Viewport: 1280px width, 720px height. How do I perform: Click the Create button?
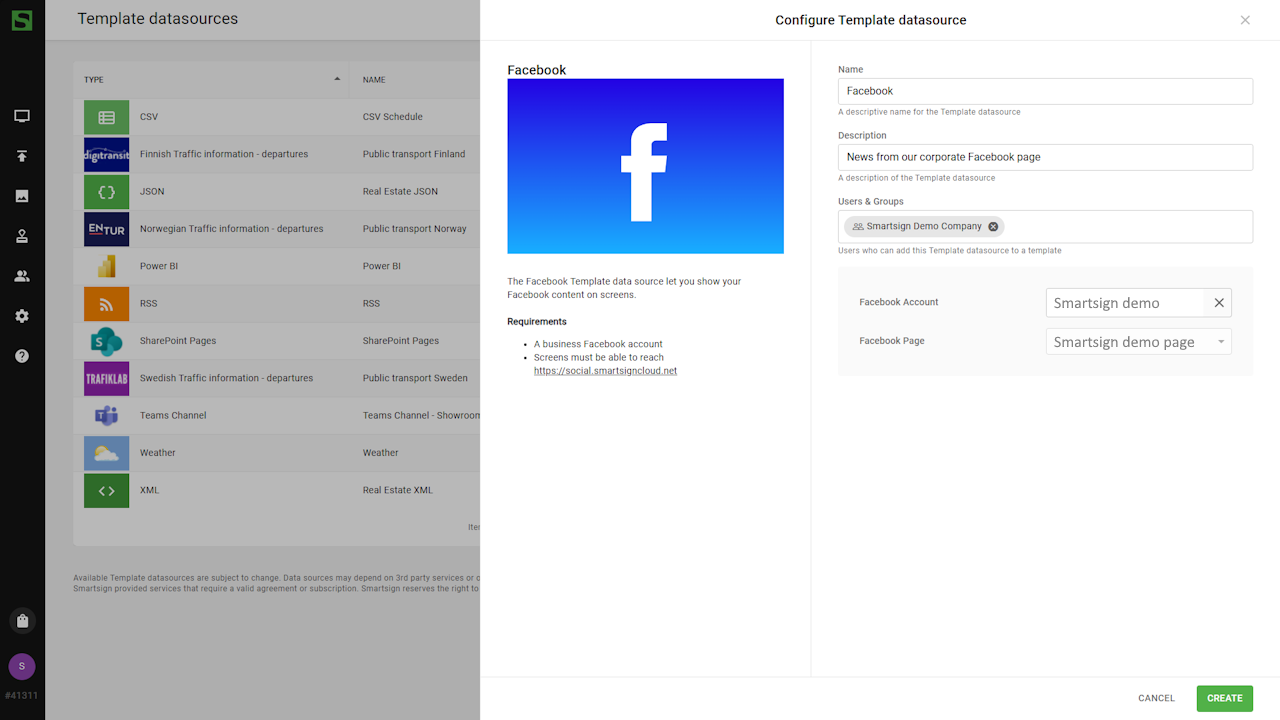pos(1224,698)
